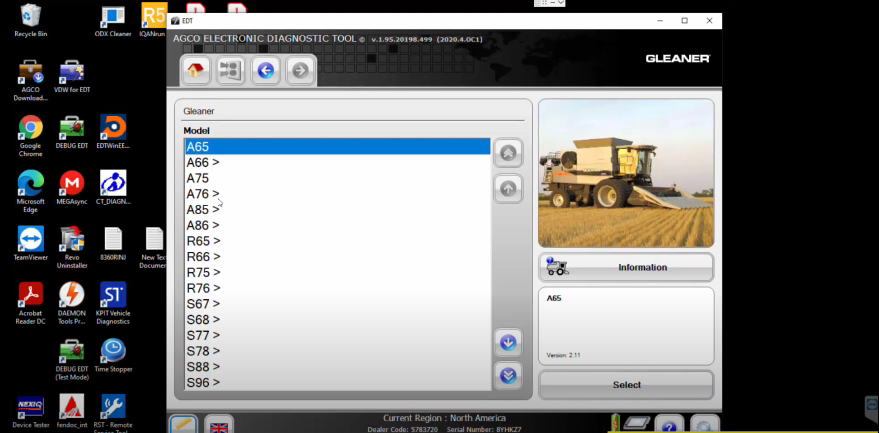879x433 pixels.
Task: Expand the S96 model entry
Action: 203,382
